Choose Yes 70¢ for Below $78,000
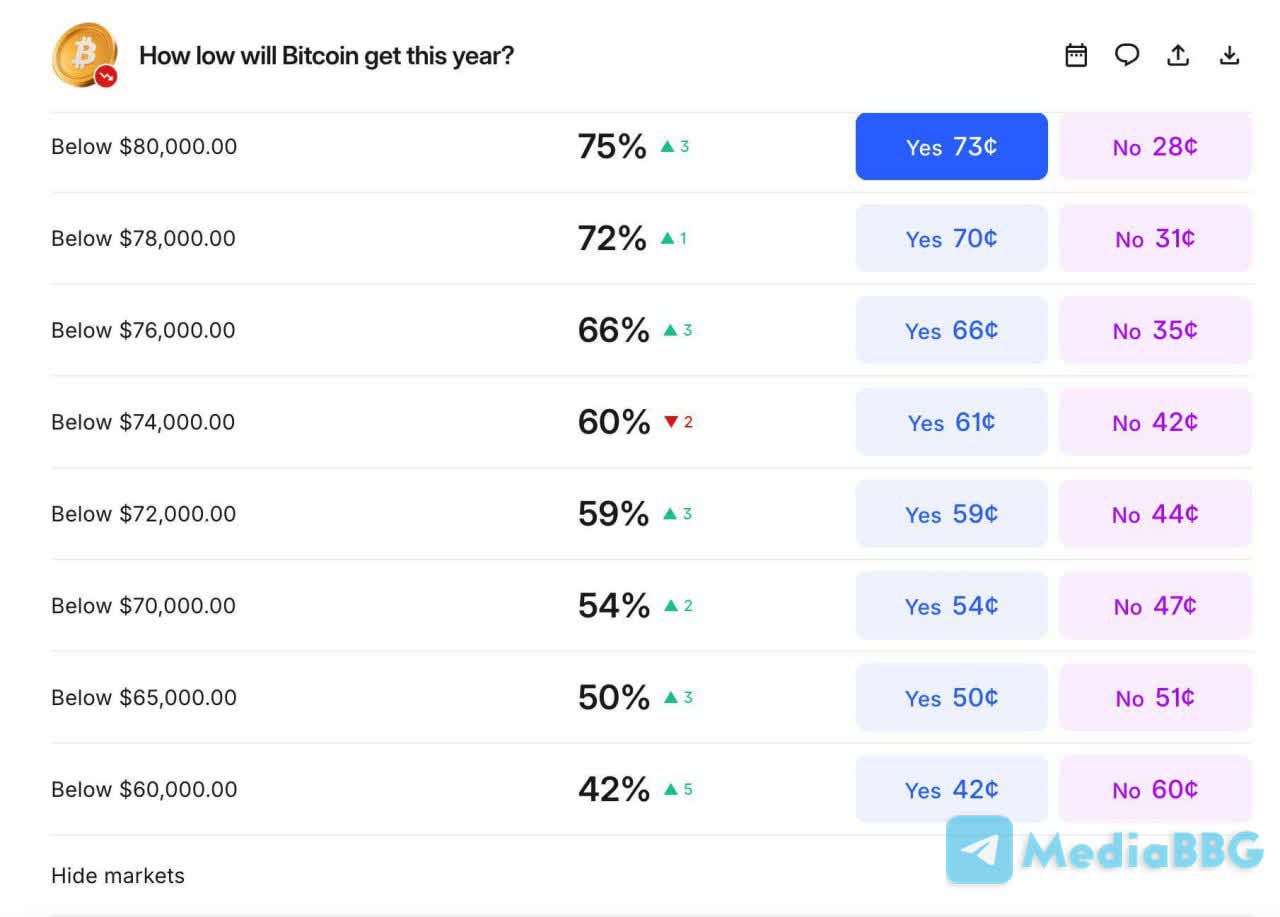Image resolution: width=1280 pixels, height=917 pixels. 951,239
